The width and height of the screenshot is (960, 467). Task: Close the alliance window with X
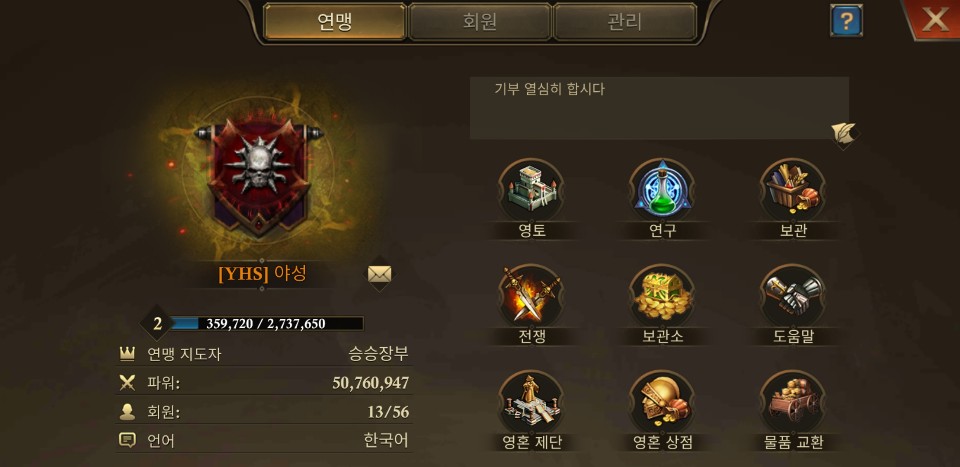tap(935, 20)
